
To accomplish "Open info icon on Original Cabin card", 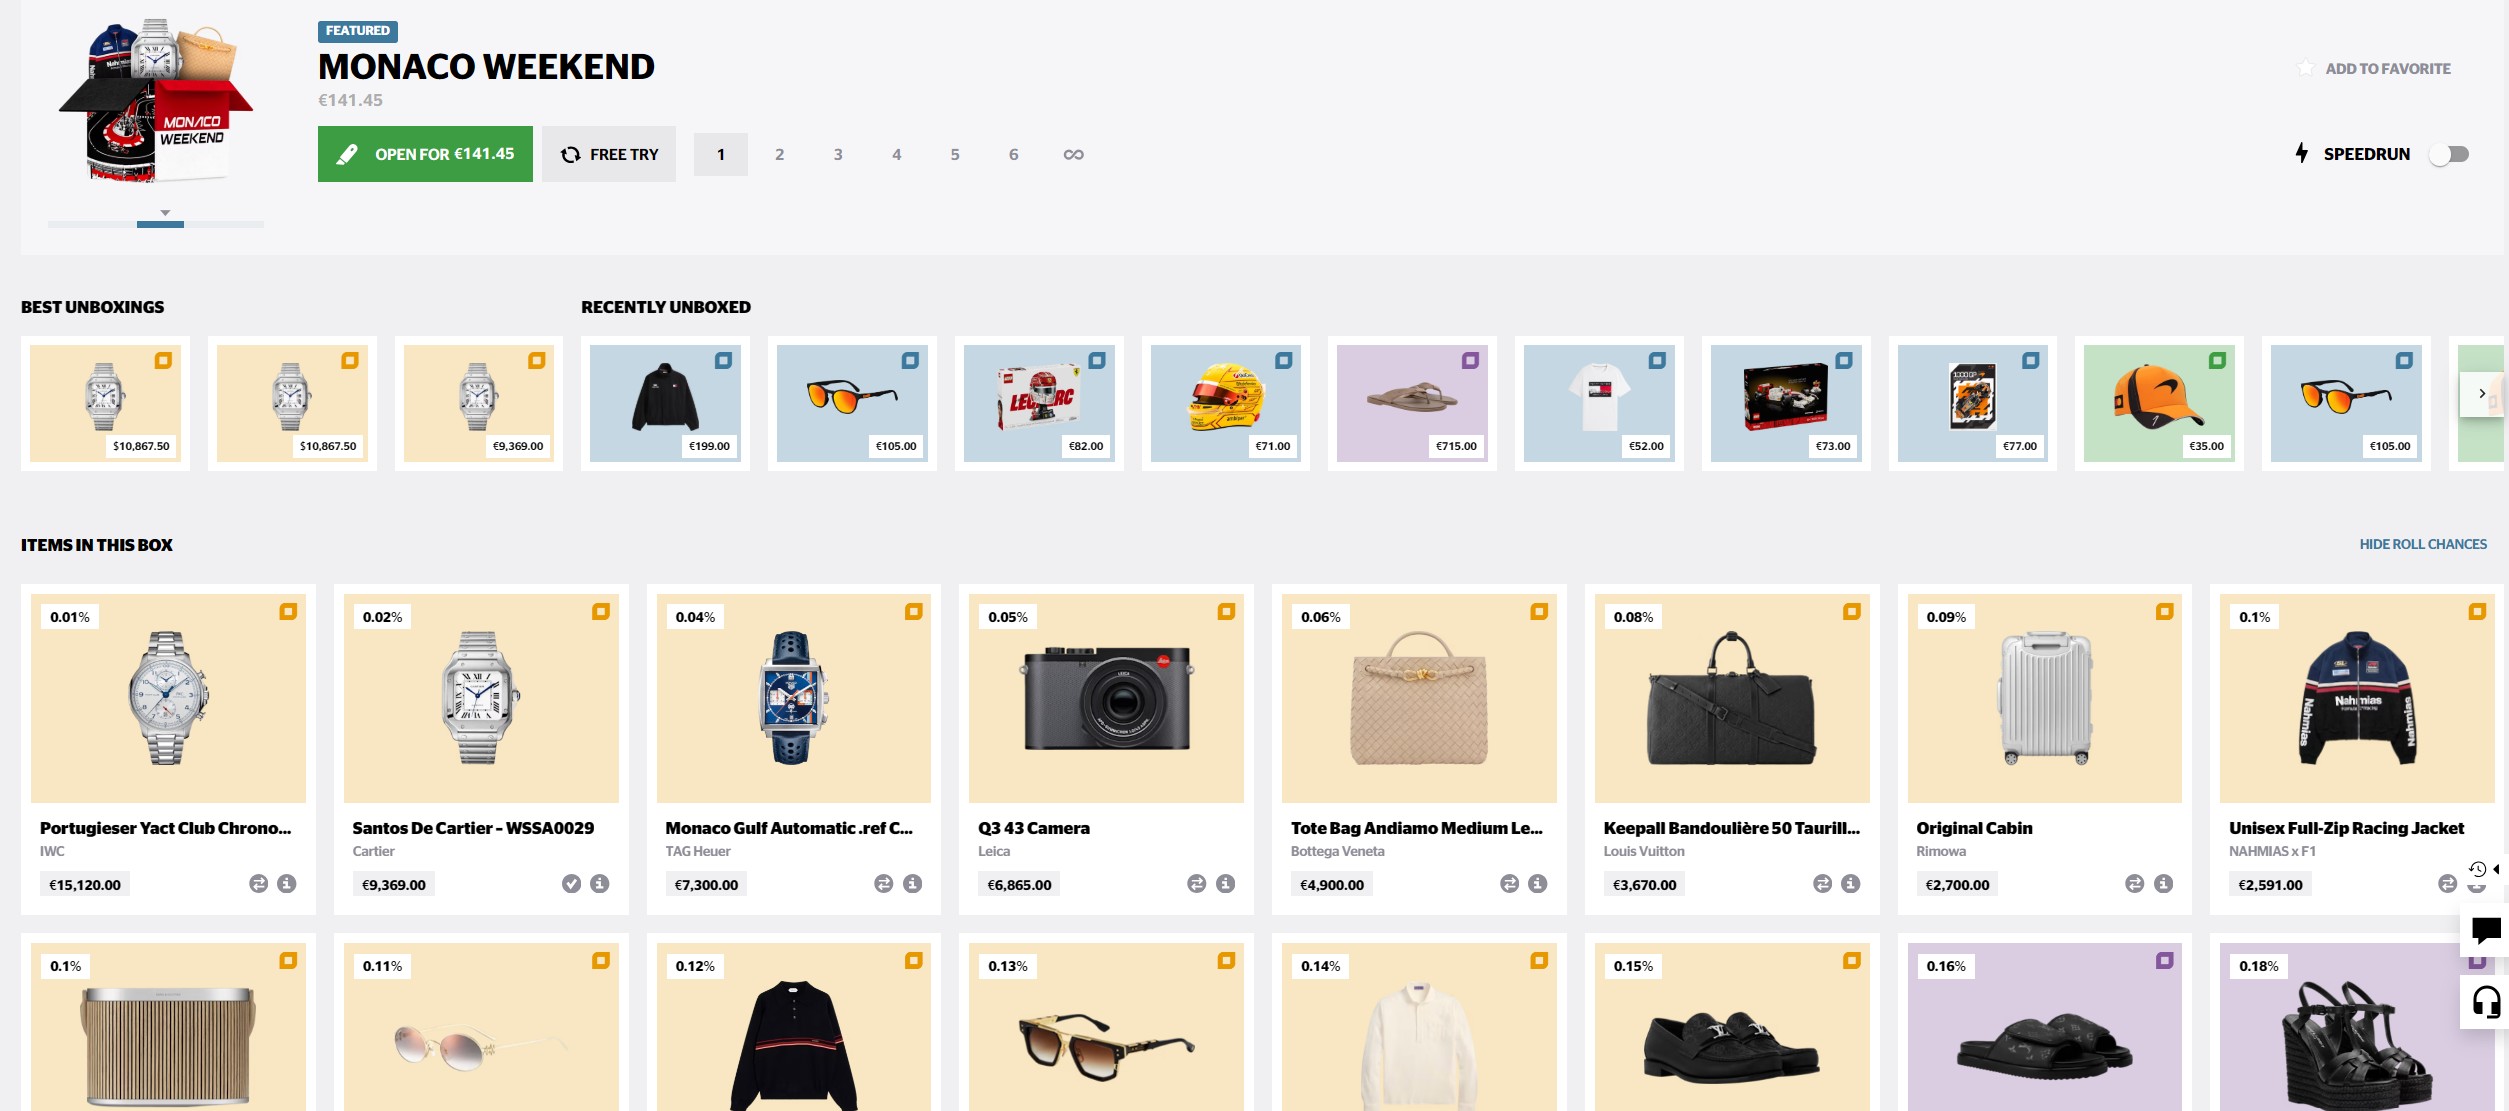I will point(2164,884).
